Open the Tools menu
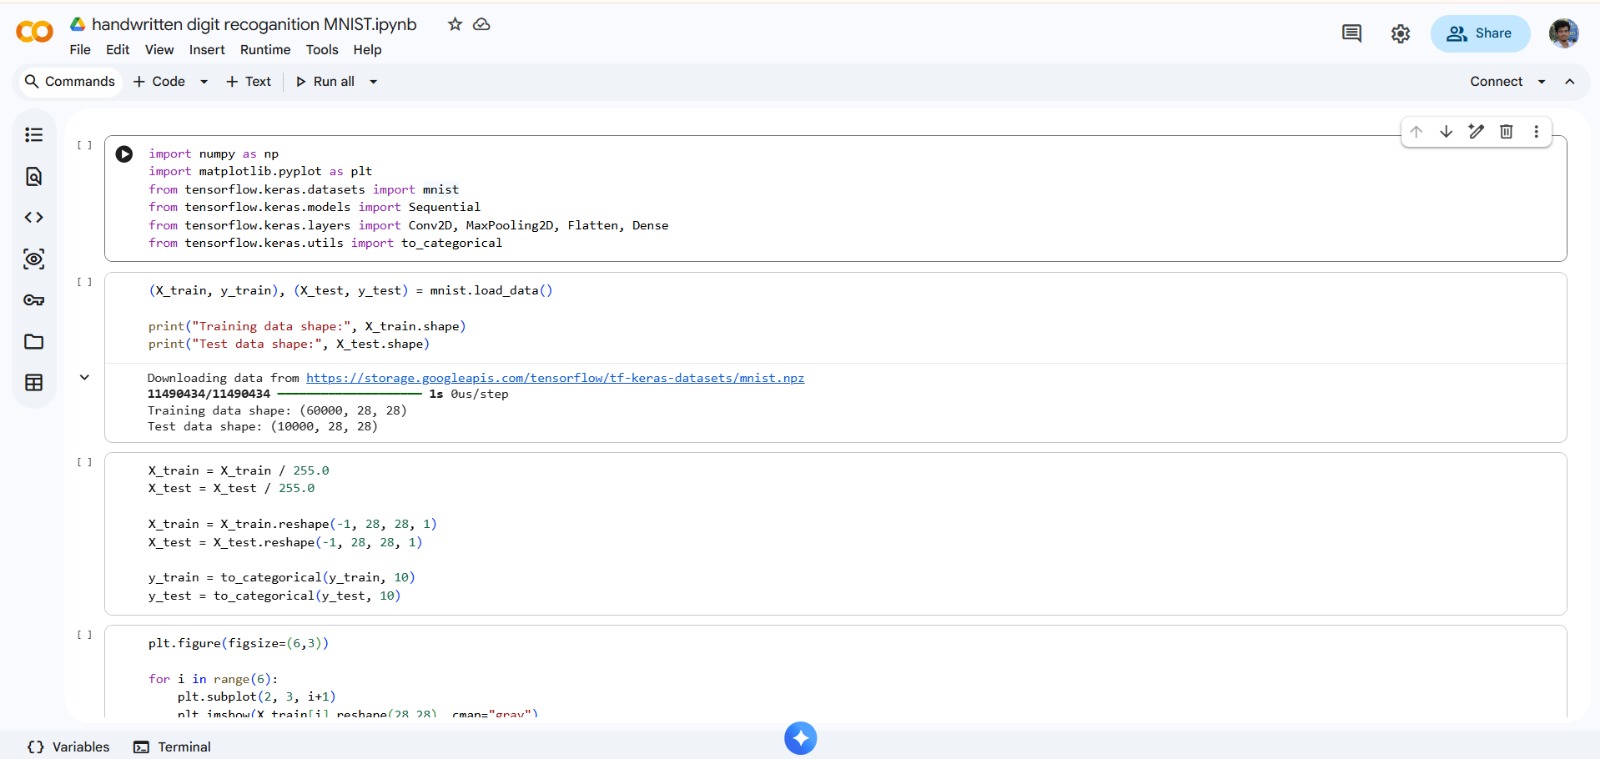This screenshot has width=1600, height=759. [322, 50]
